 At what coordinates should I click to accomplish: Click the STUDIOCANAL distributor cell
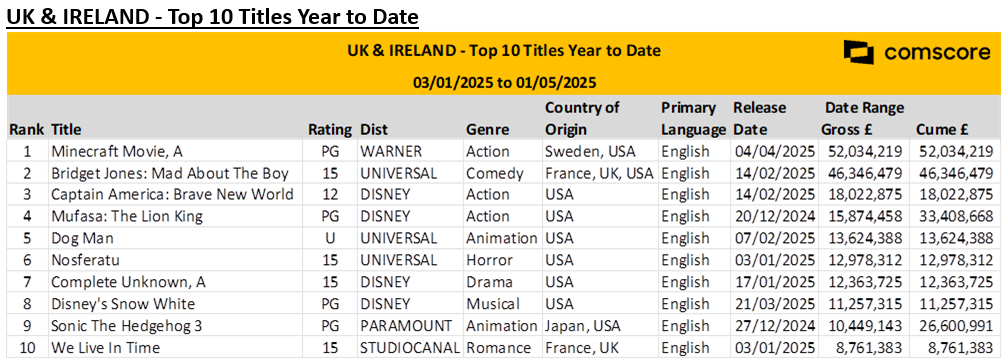(410, 348)
